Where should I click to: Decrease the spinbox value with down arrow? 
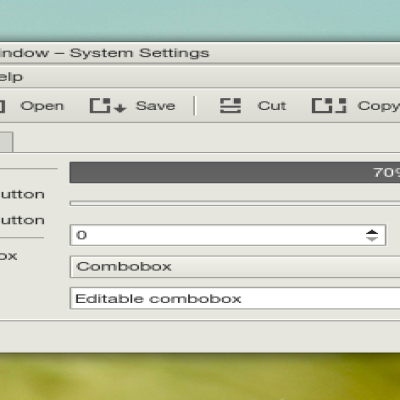click(x=372, y=239)
